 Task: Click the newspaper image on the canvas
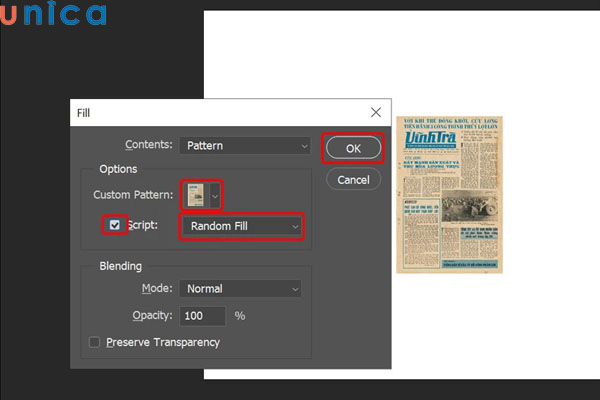click(x=449, y=194)
